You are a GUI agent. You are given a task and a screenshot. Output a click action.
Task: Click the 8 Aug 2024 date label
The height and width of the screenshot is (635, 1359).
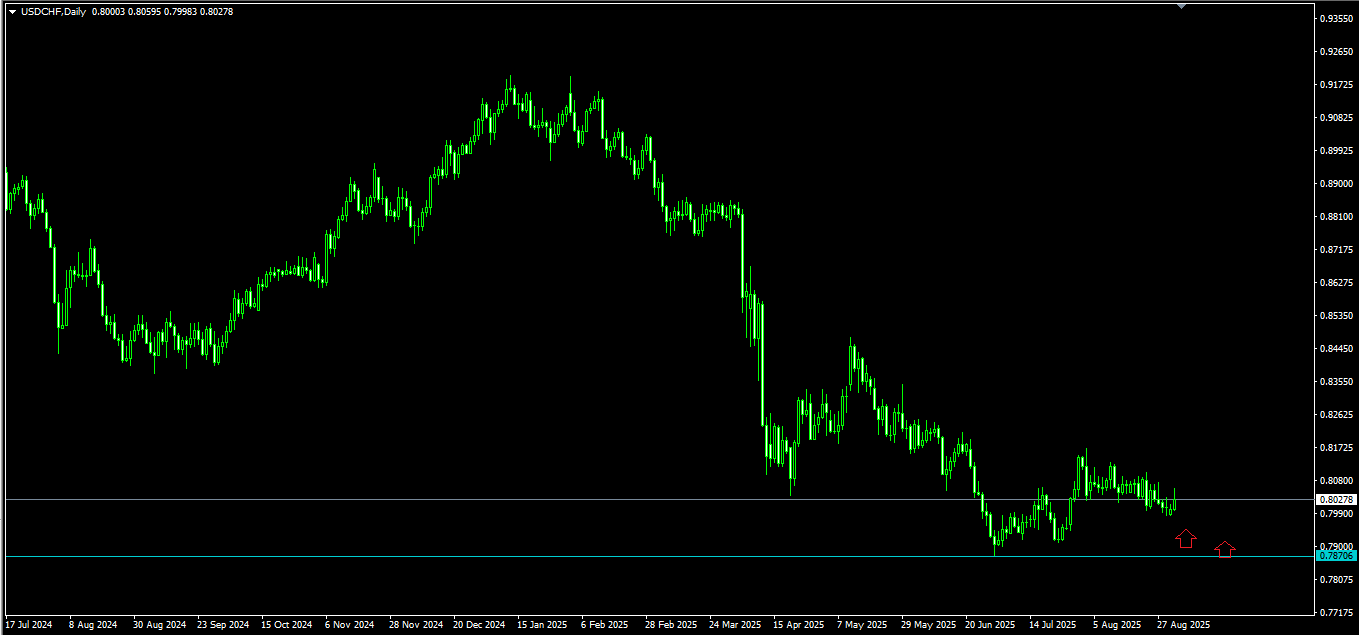tap(93, 625)
